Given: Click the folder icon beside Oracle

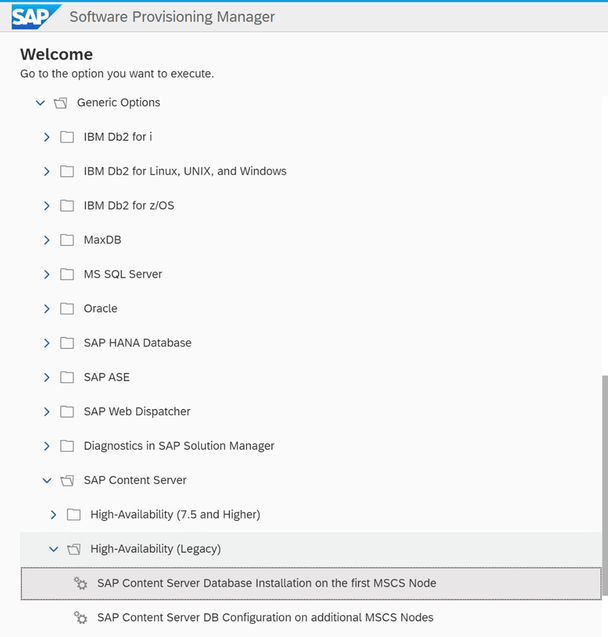Looking at the screenshot, I should 67,309.
